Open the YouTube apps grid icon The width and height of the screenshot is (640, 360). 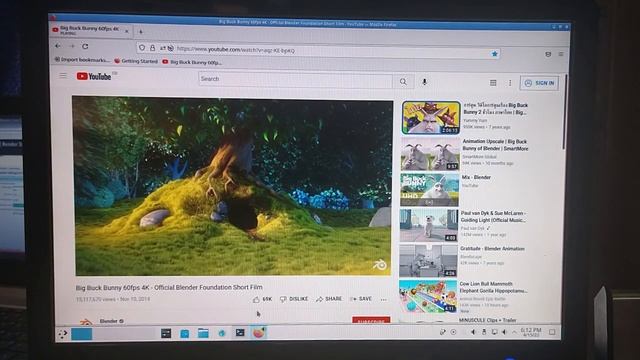coord(493,83)
